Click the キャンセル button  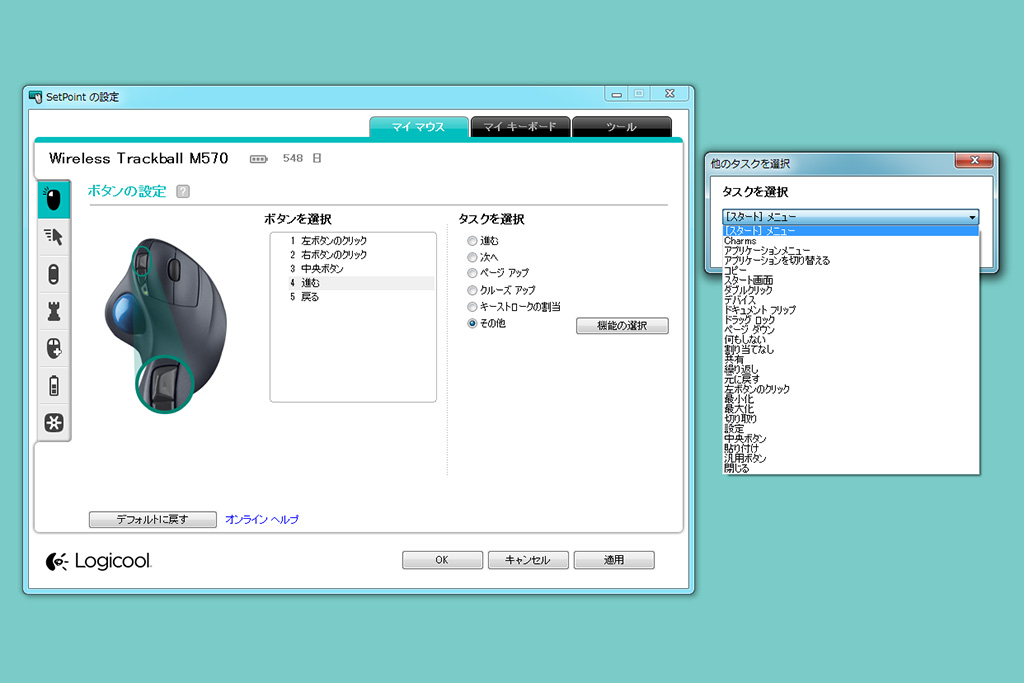(528, 560)
